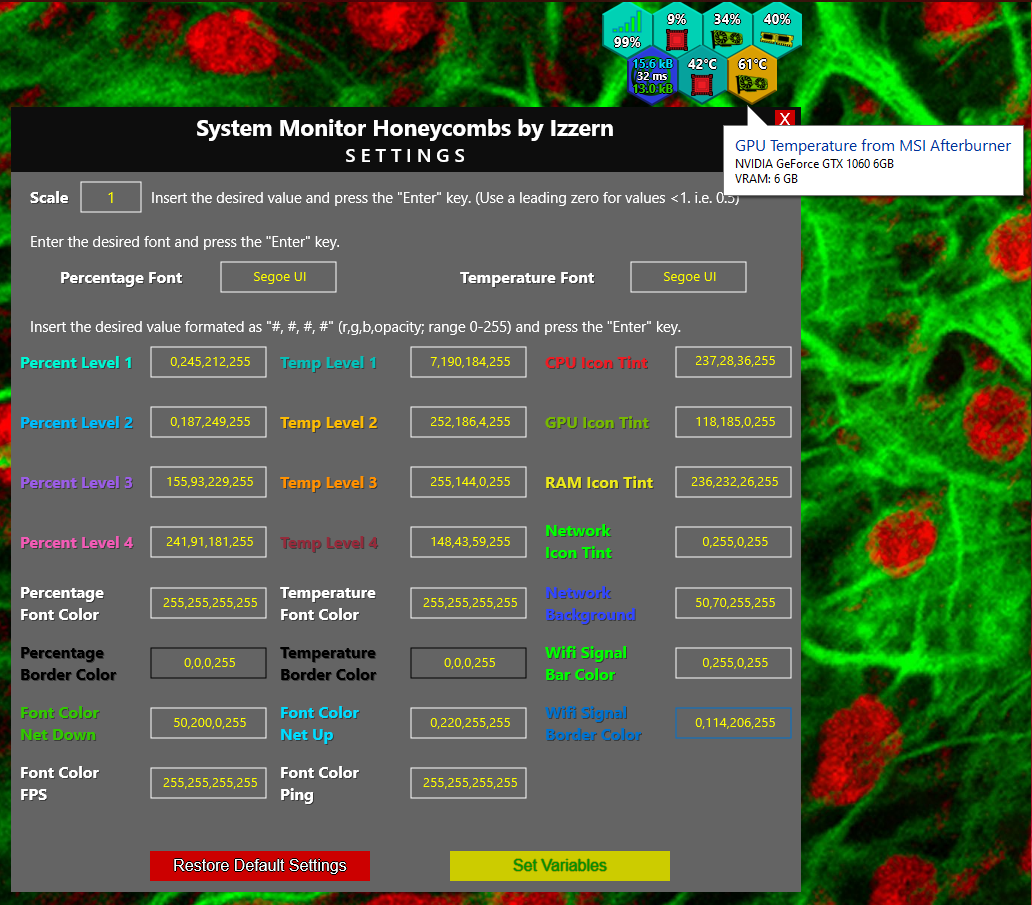Click the WiFi signal 99% hexagon
This screenshot has width=1032, height=905.
pyautogui.click(x=627, y=32)
